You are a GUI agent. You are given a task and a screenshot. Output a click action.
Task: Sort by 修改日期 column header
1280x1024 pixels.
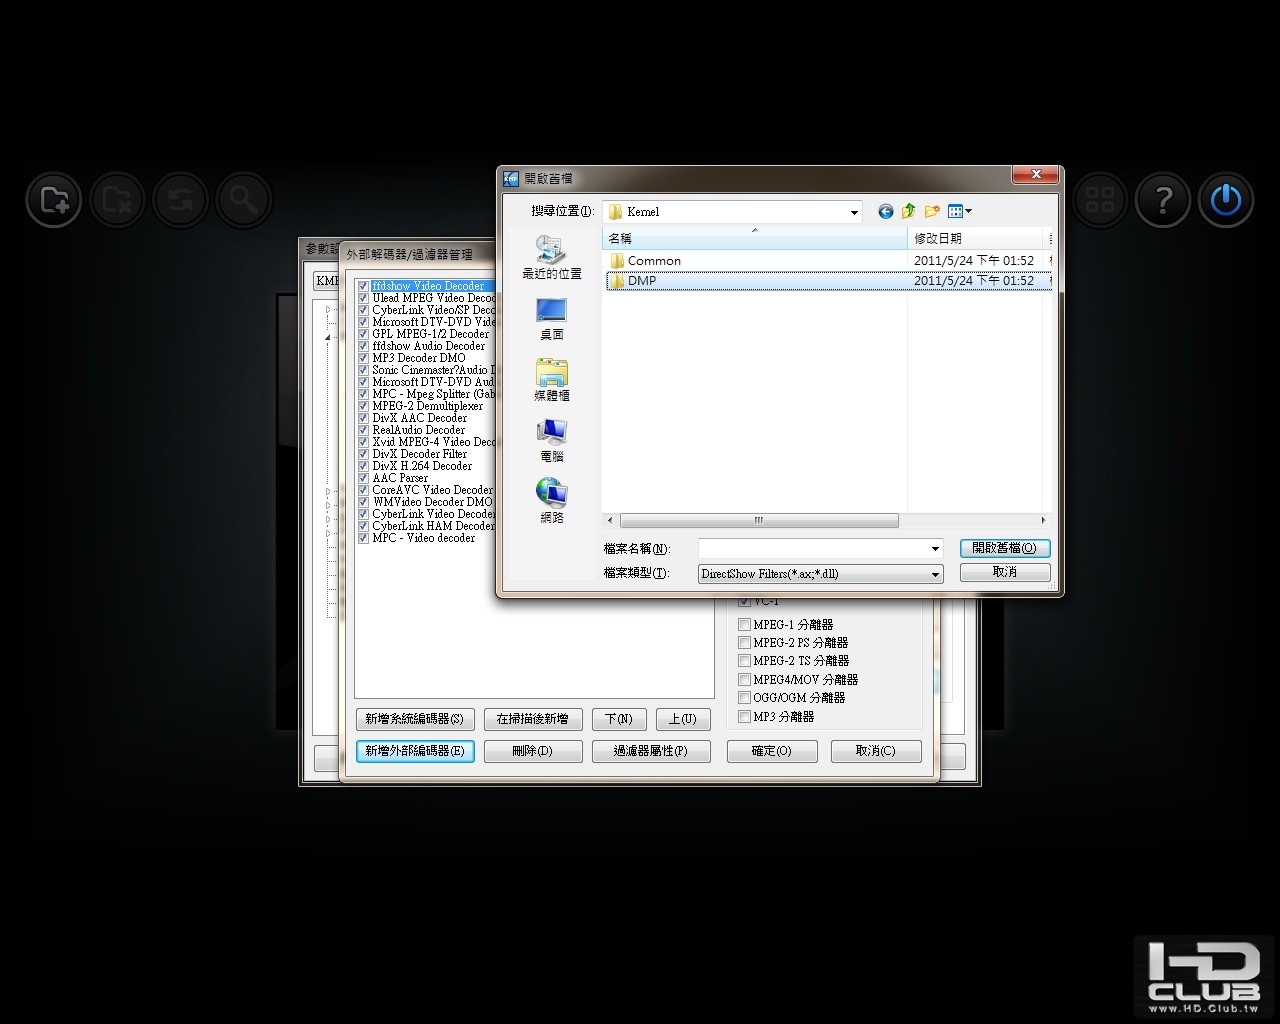coord(976,238)
